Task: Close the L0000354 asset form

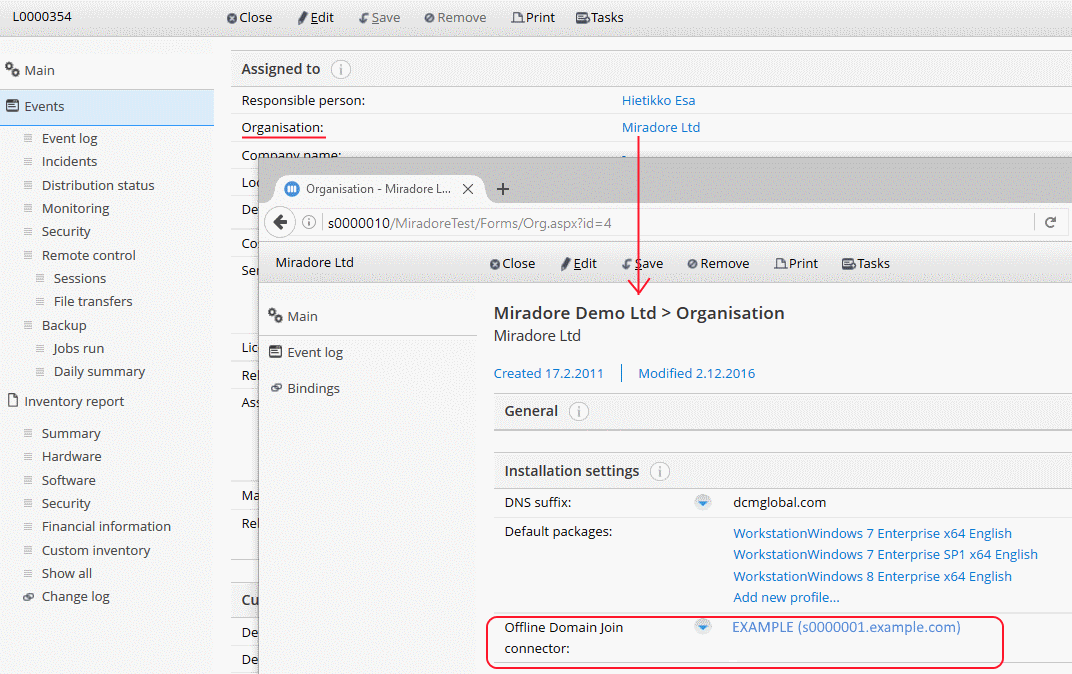Action: [250, 18]
